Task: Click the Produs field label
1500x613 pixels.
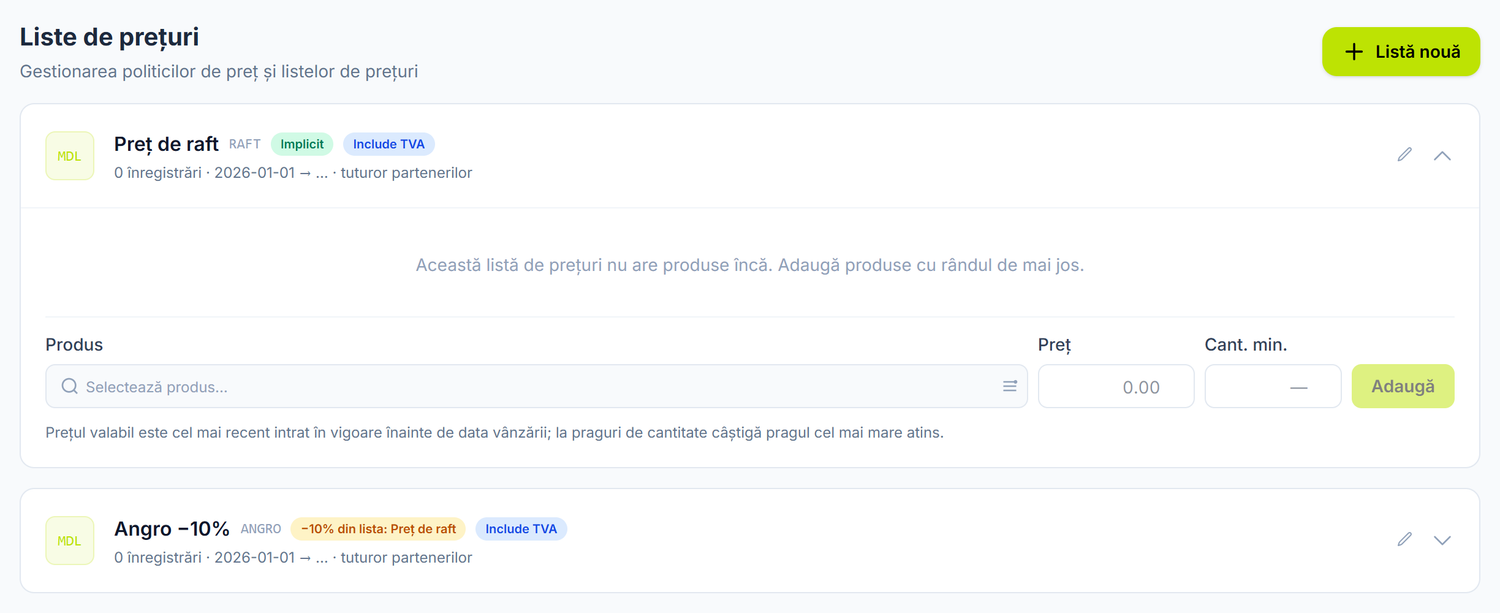Action: [x=74, y=345]
